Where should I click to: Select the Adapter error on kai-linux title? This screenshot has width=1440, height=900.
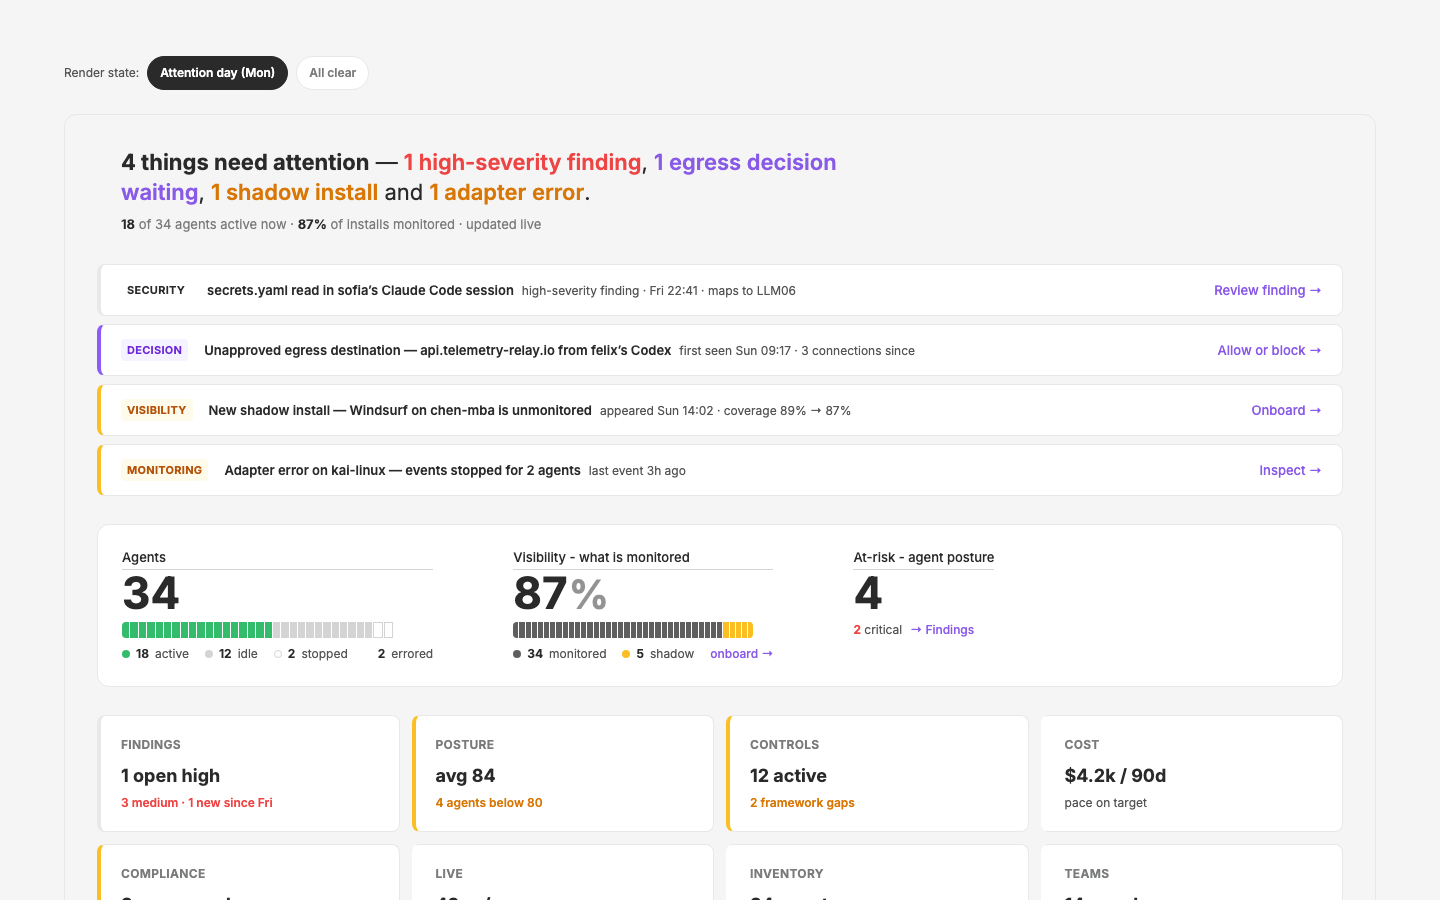tap(402, 470)
